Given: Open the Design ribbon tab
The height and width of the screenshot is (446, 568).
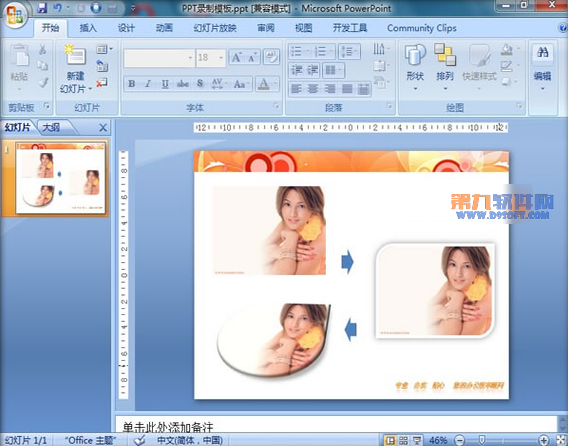Looking at the screenshot, I should click(126, 28).
